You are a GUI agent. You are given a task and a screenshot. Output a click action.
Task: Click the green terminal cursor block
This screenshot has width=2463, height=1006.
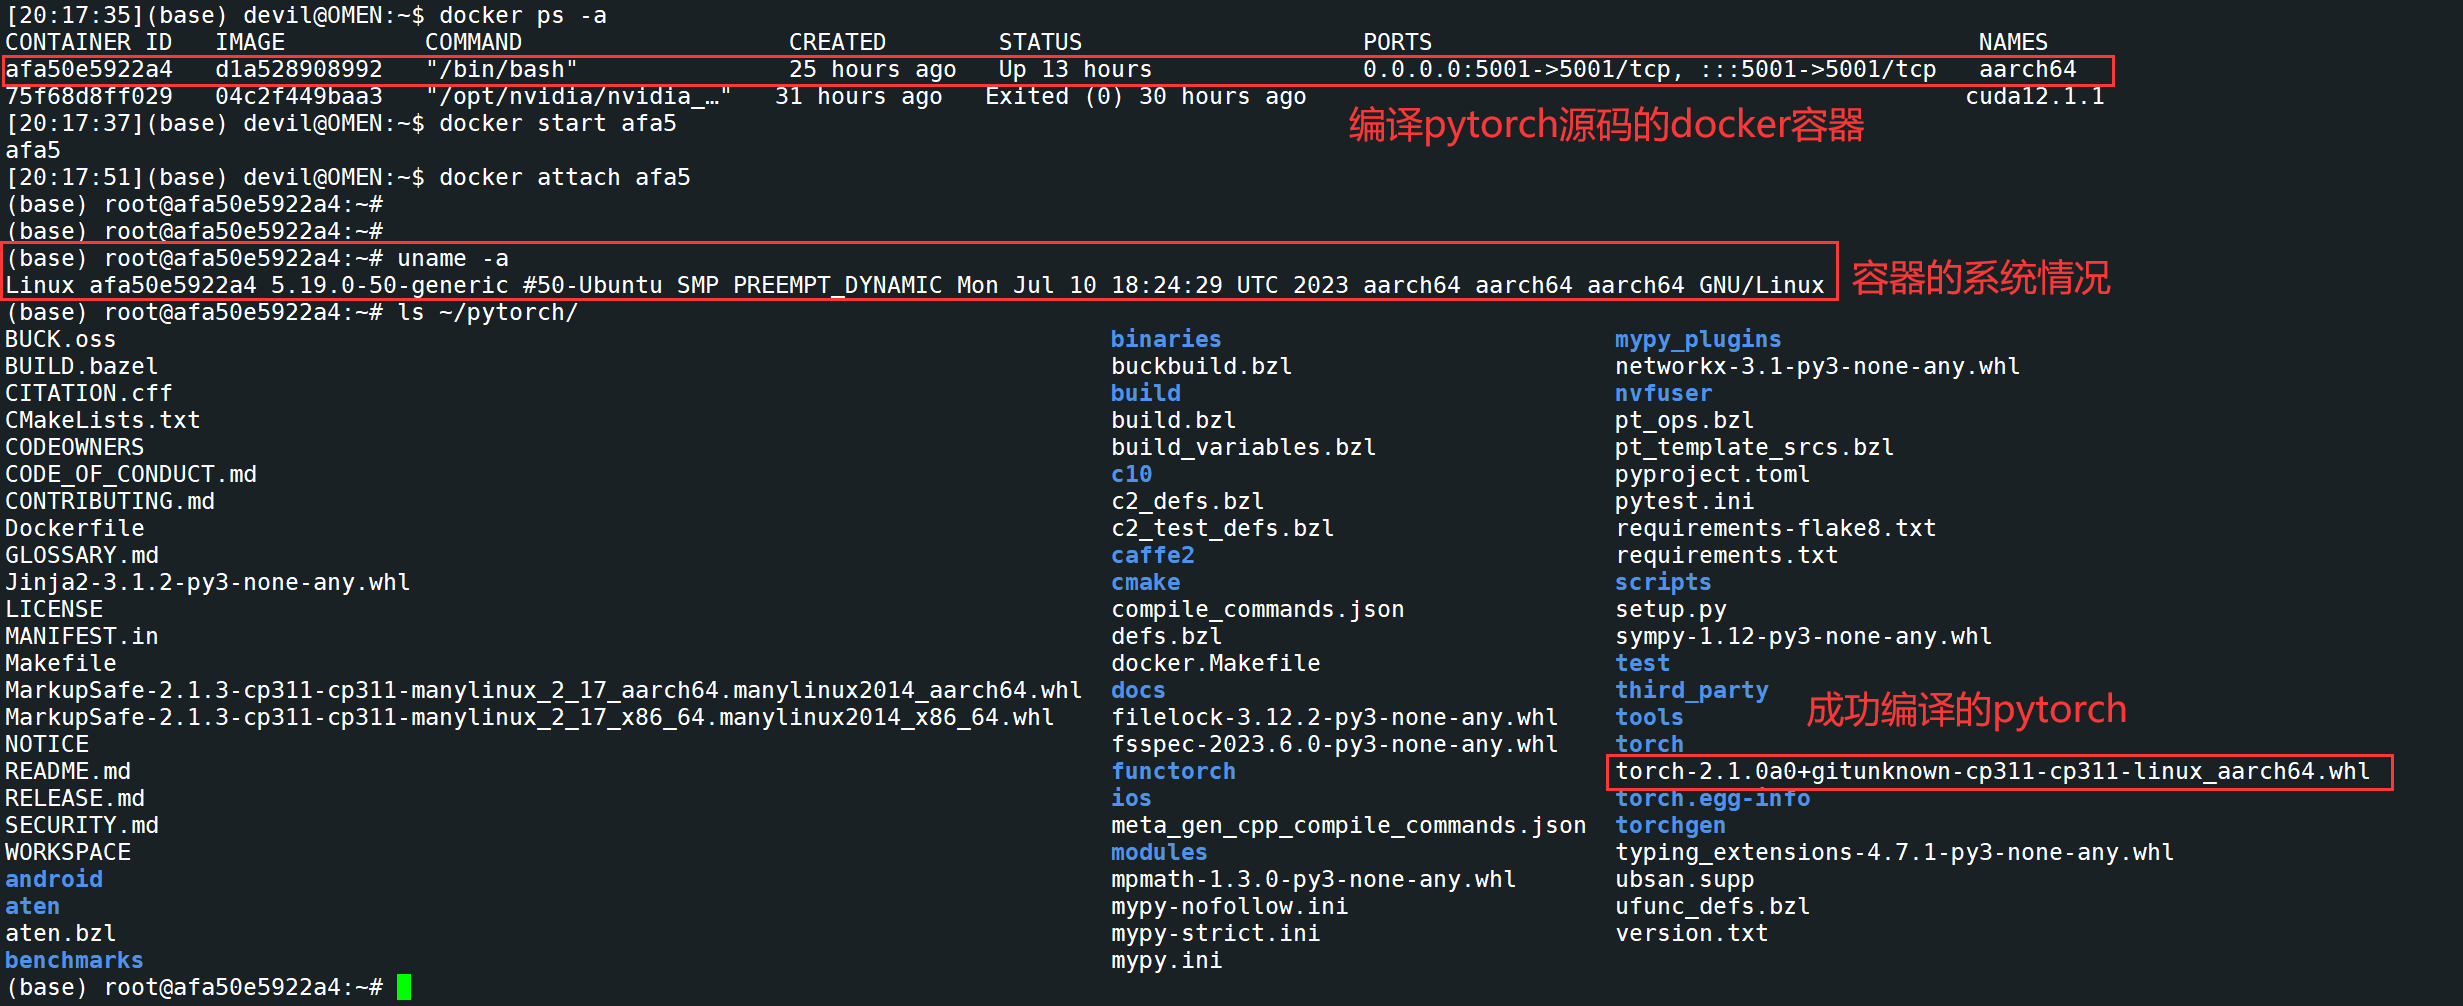[x=404, y=987]
